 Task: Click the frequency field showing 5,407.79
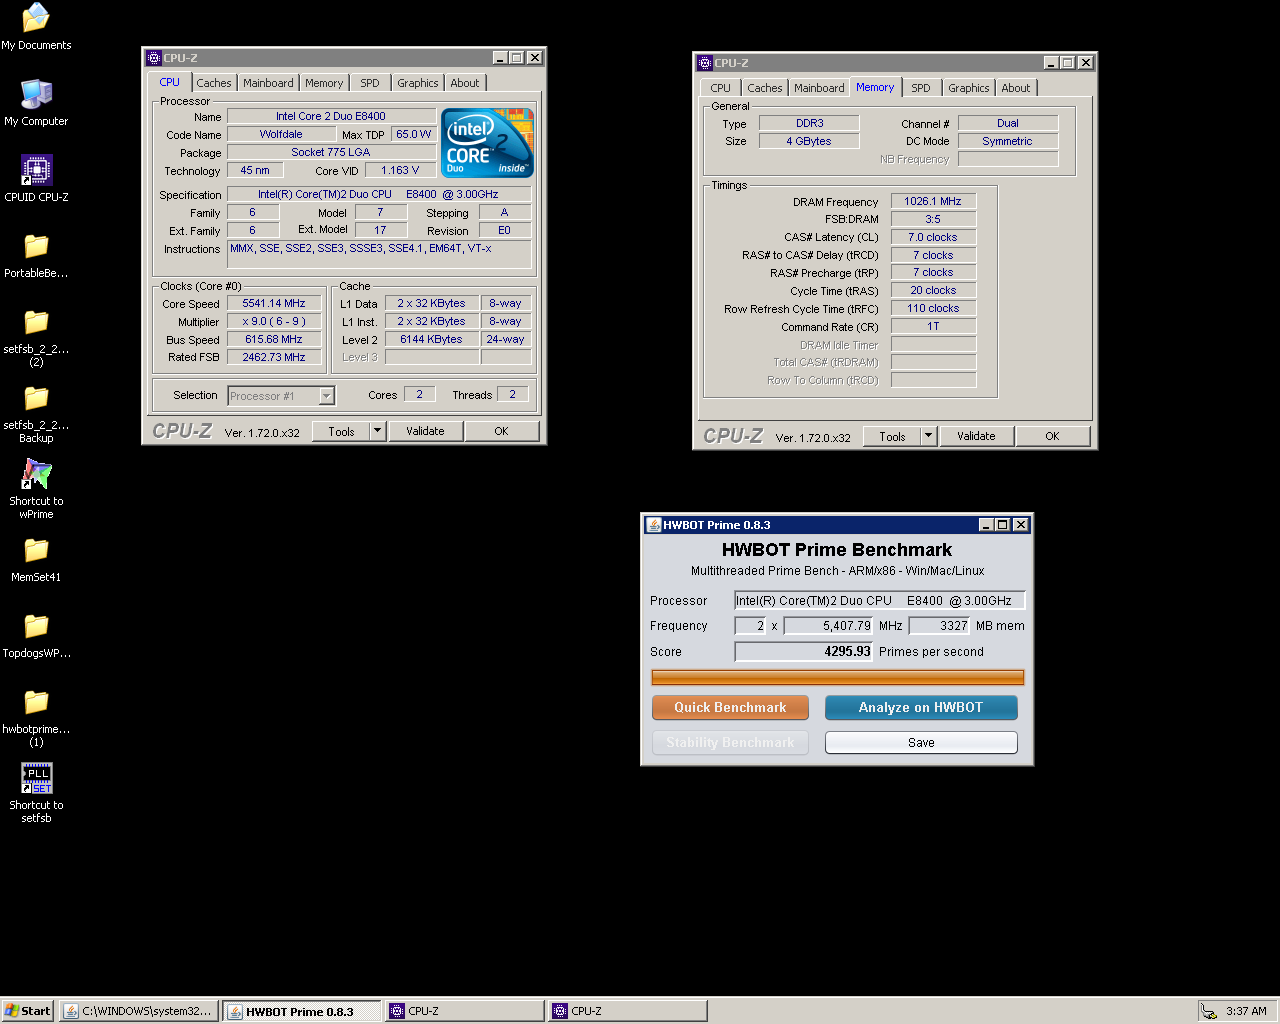[x=829, y=626]
